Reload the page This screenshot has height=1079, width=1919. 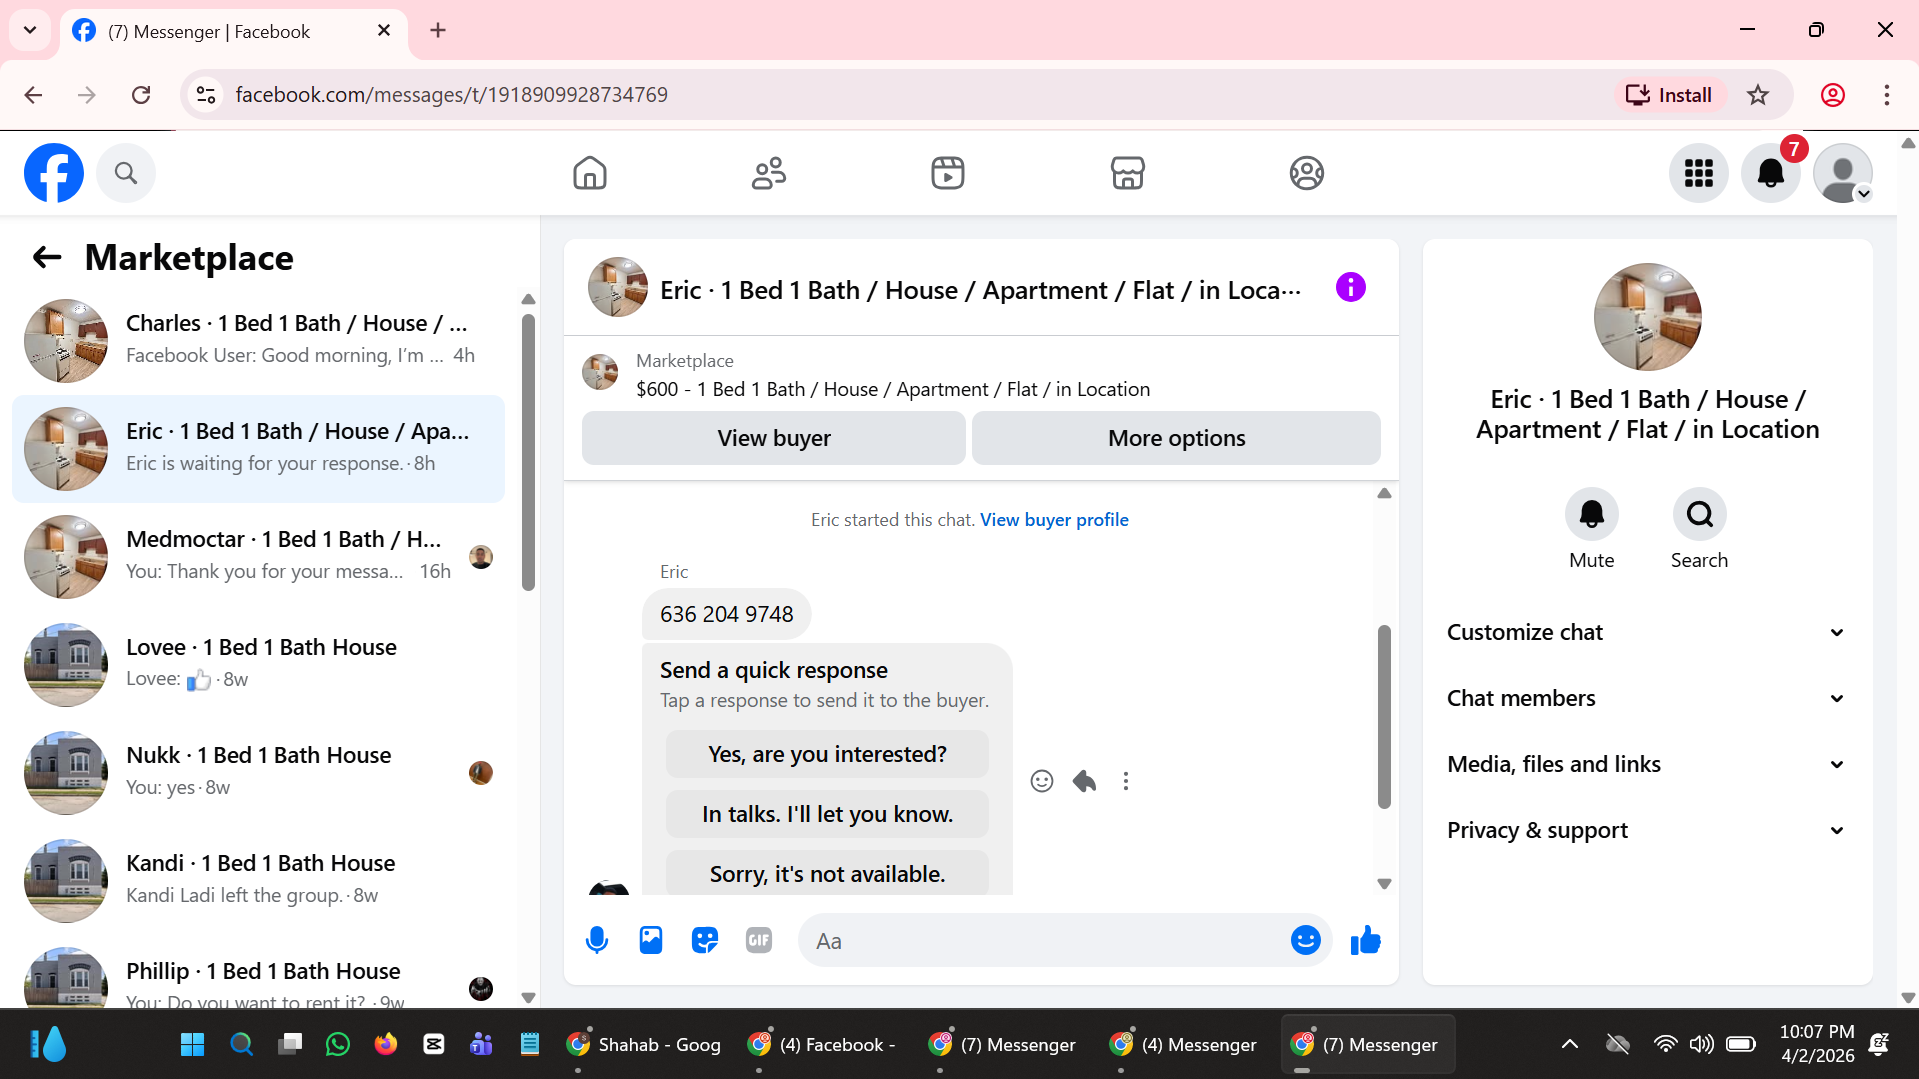coord(141,95)
